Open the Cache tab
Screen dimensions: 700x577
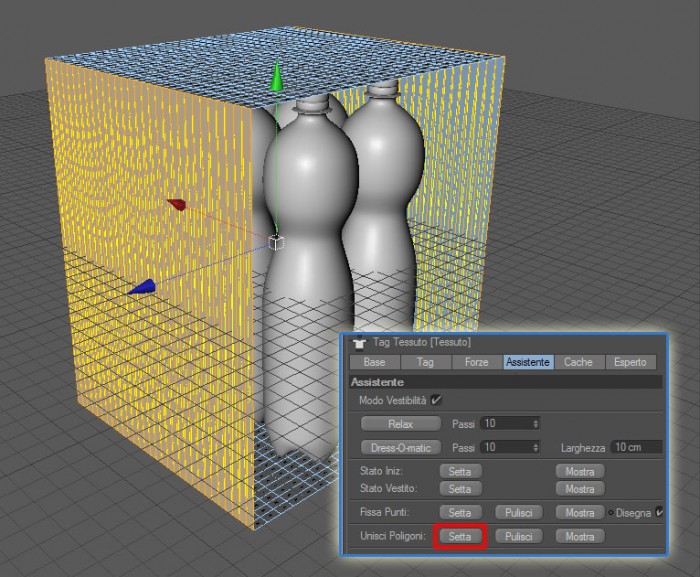coord(578,362)
